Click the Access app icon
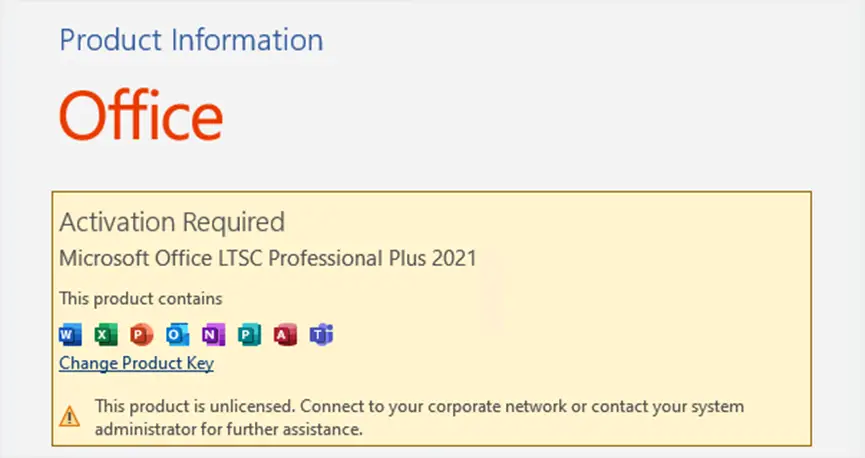The width and height of the screenshot is (865, 458). click(285, 334)
